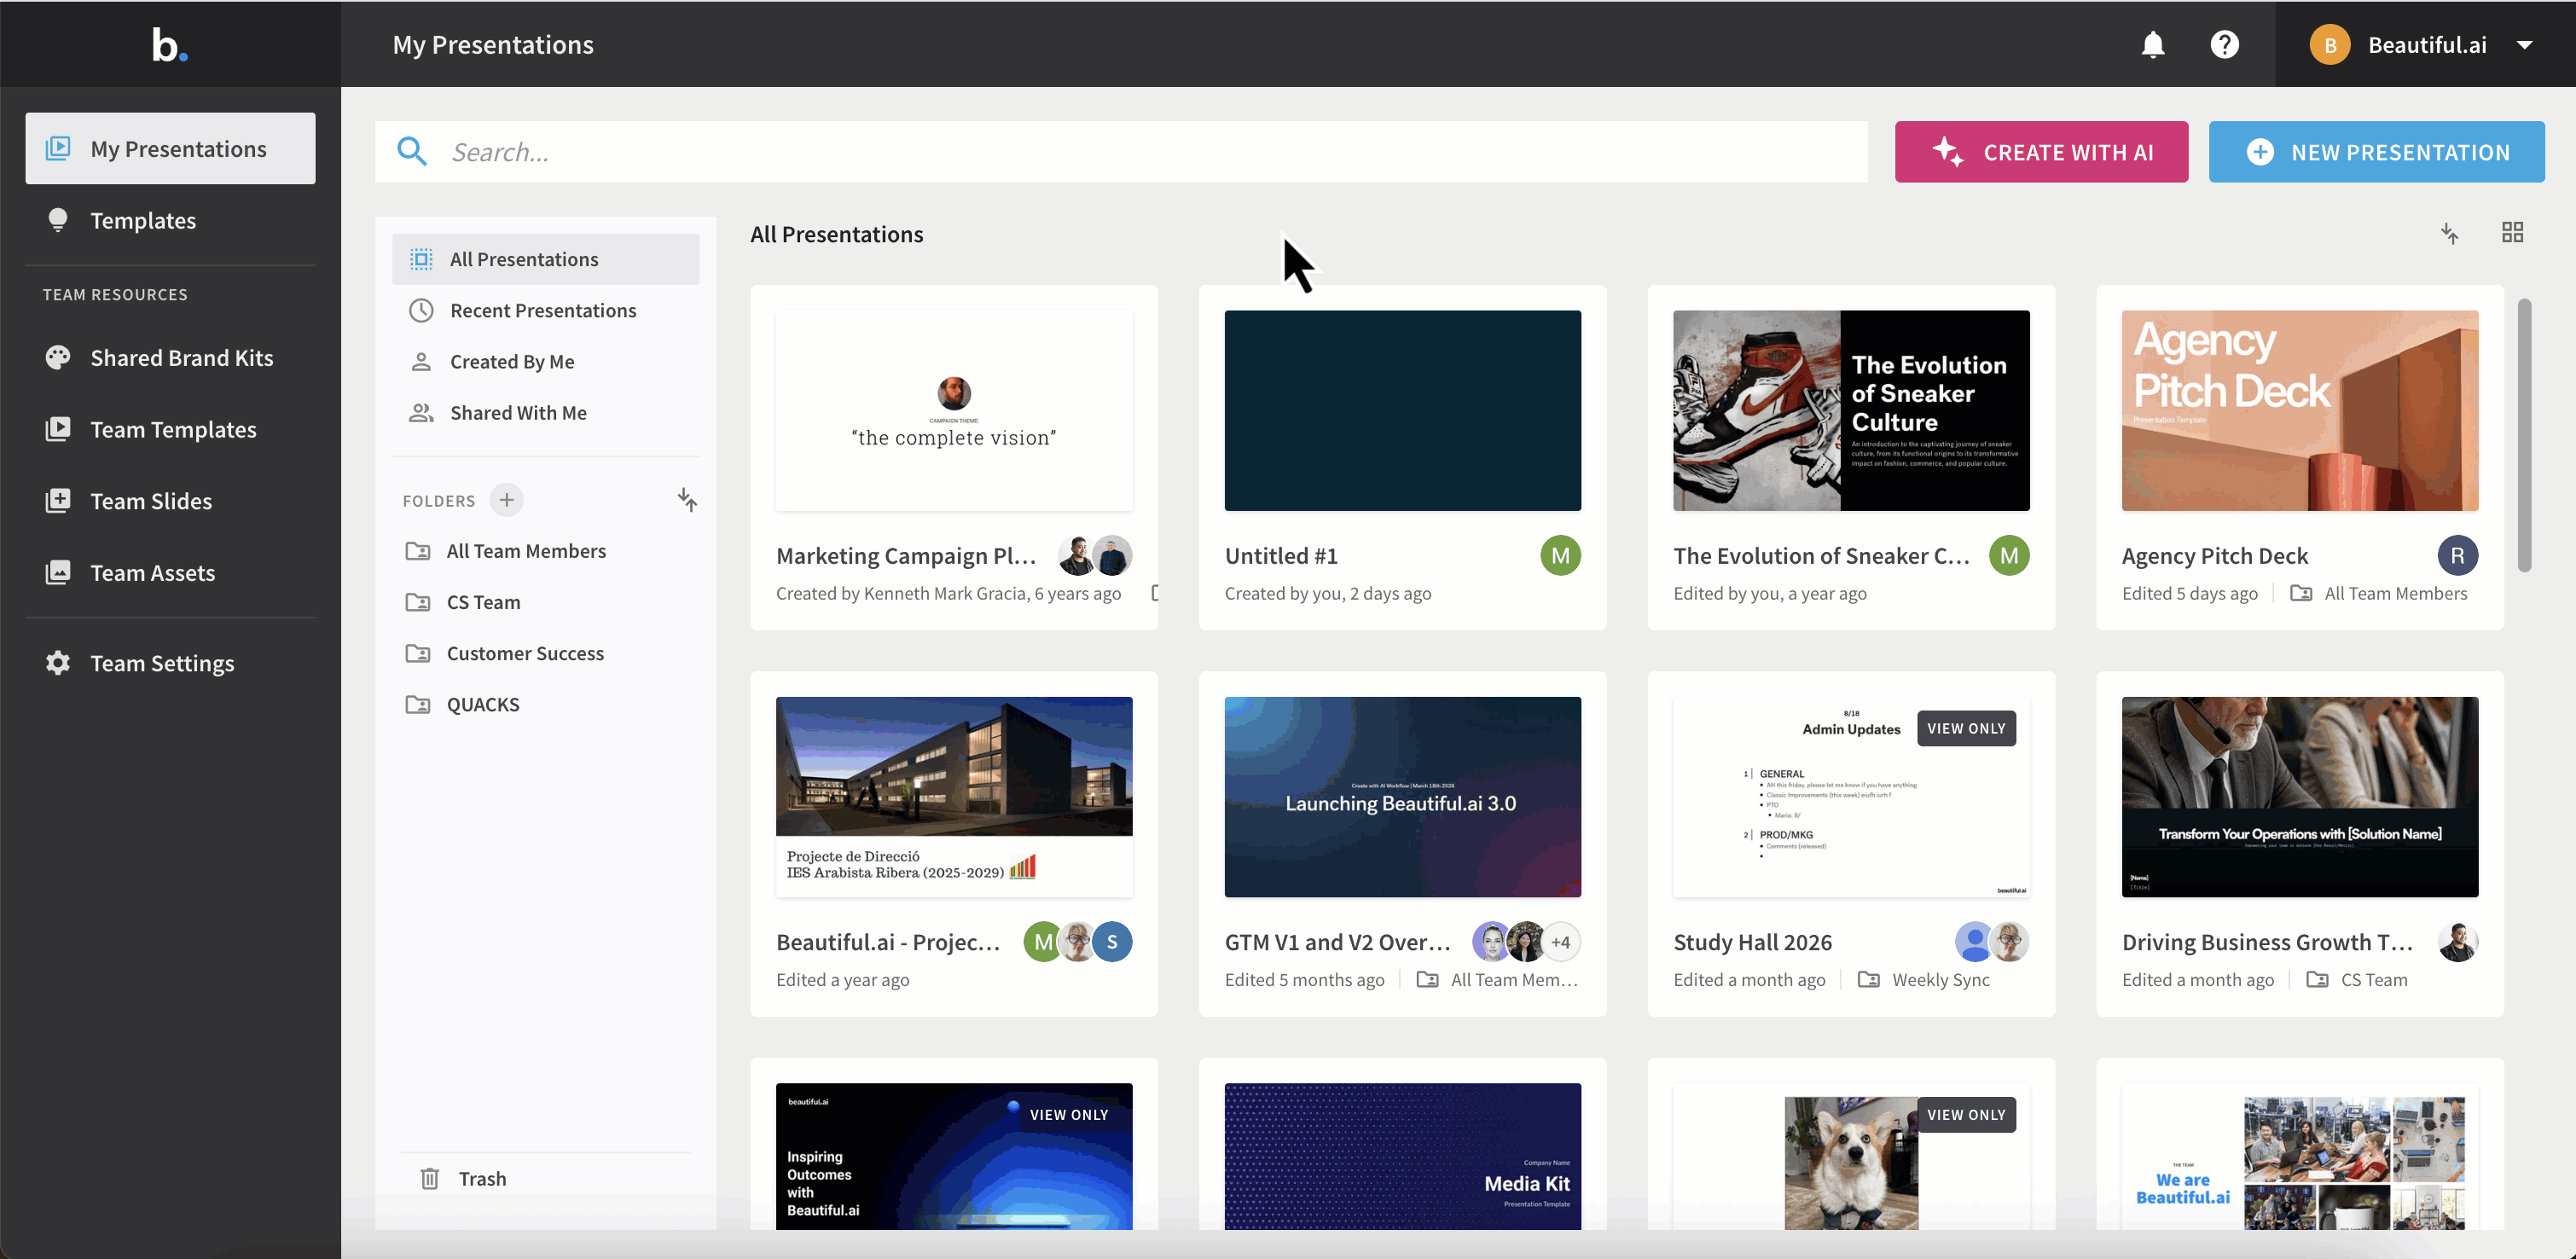This screenshot has height=1259, width=2576.
Task: Open Team Templates
Action: click(x=170, y=429)
